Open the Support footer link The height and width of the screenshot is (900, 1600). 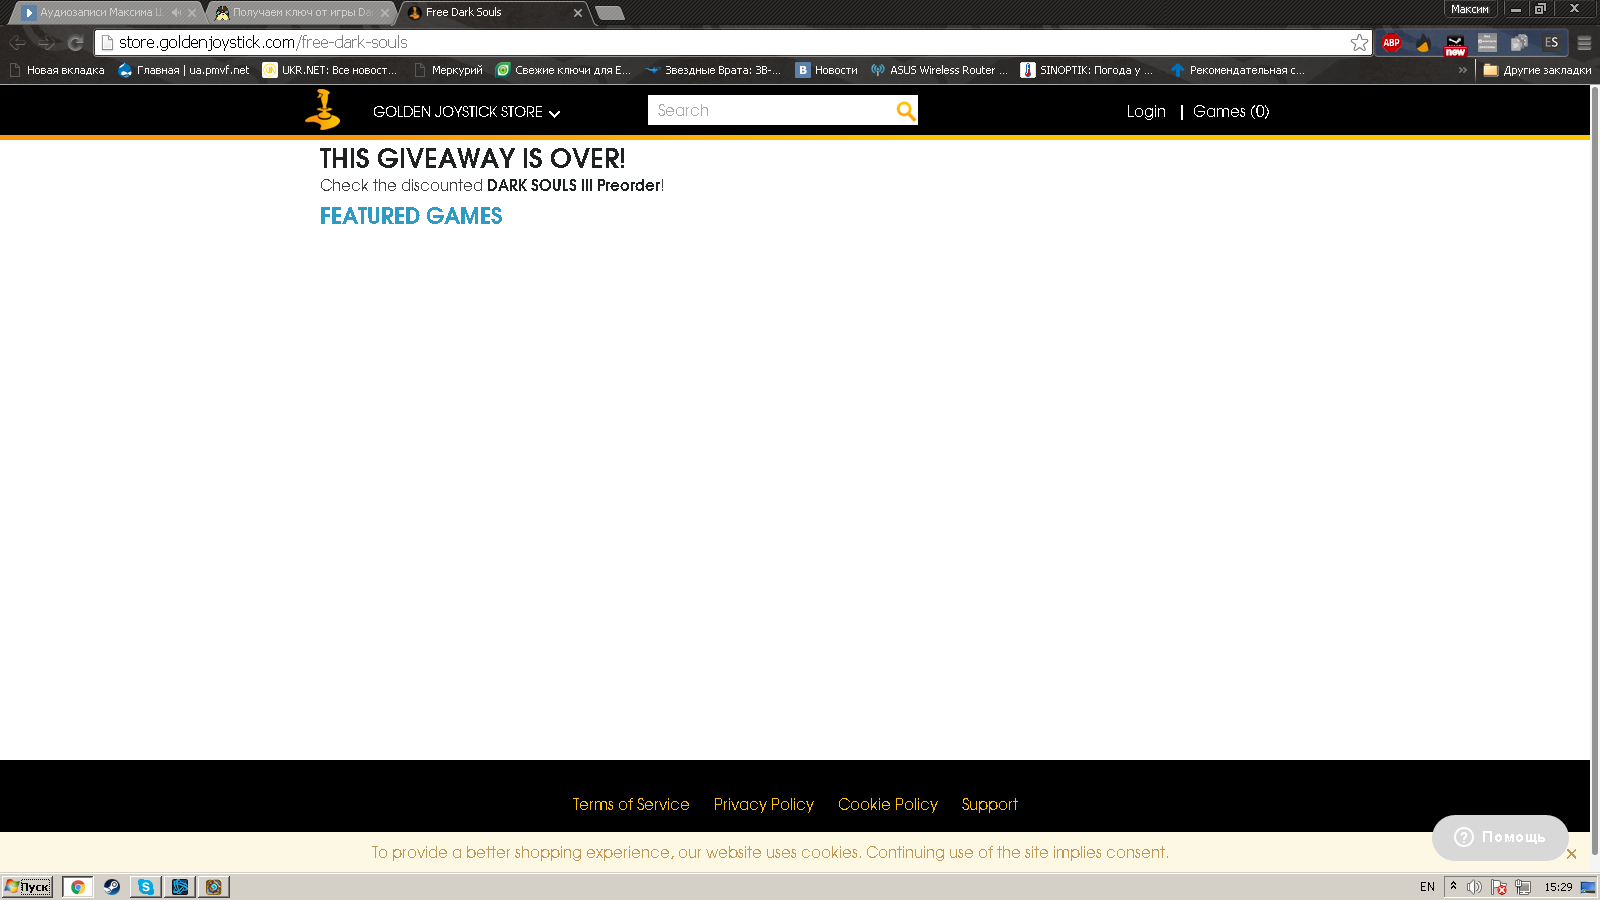[990, 804]
